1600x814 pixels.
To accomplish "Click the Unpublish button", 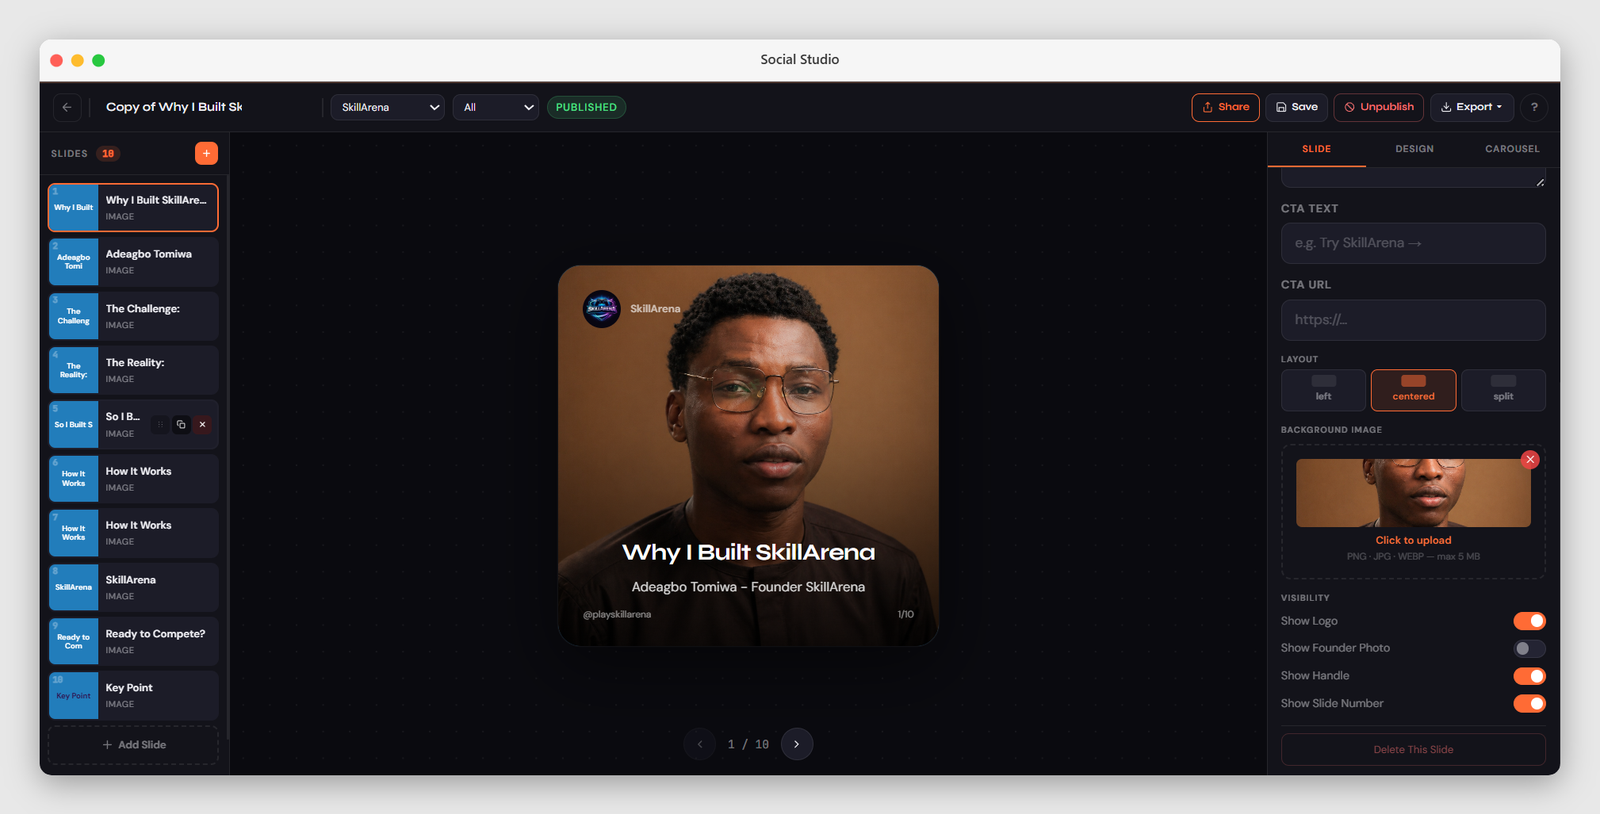I will pos(1378,107).
